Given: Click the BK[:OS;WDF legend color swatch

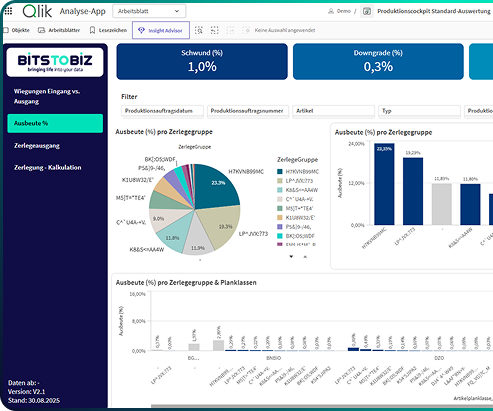Looking at the screenshot, I should click(x=280, y=236).
